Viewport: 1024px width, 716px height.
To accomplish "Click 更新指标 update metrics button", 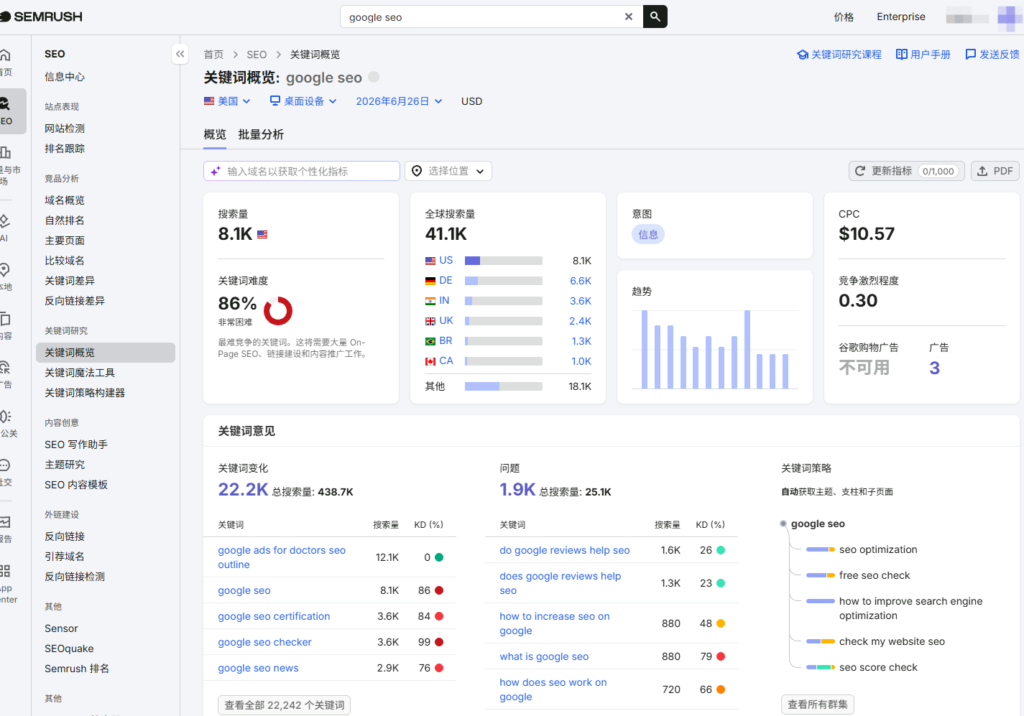I will click(906, 171).
